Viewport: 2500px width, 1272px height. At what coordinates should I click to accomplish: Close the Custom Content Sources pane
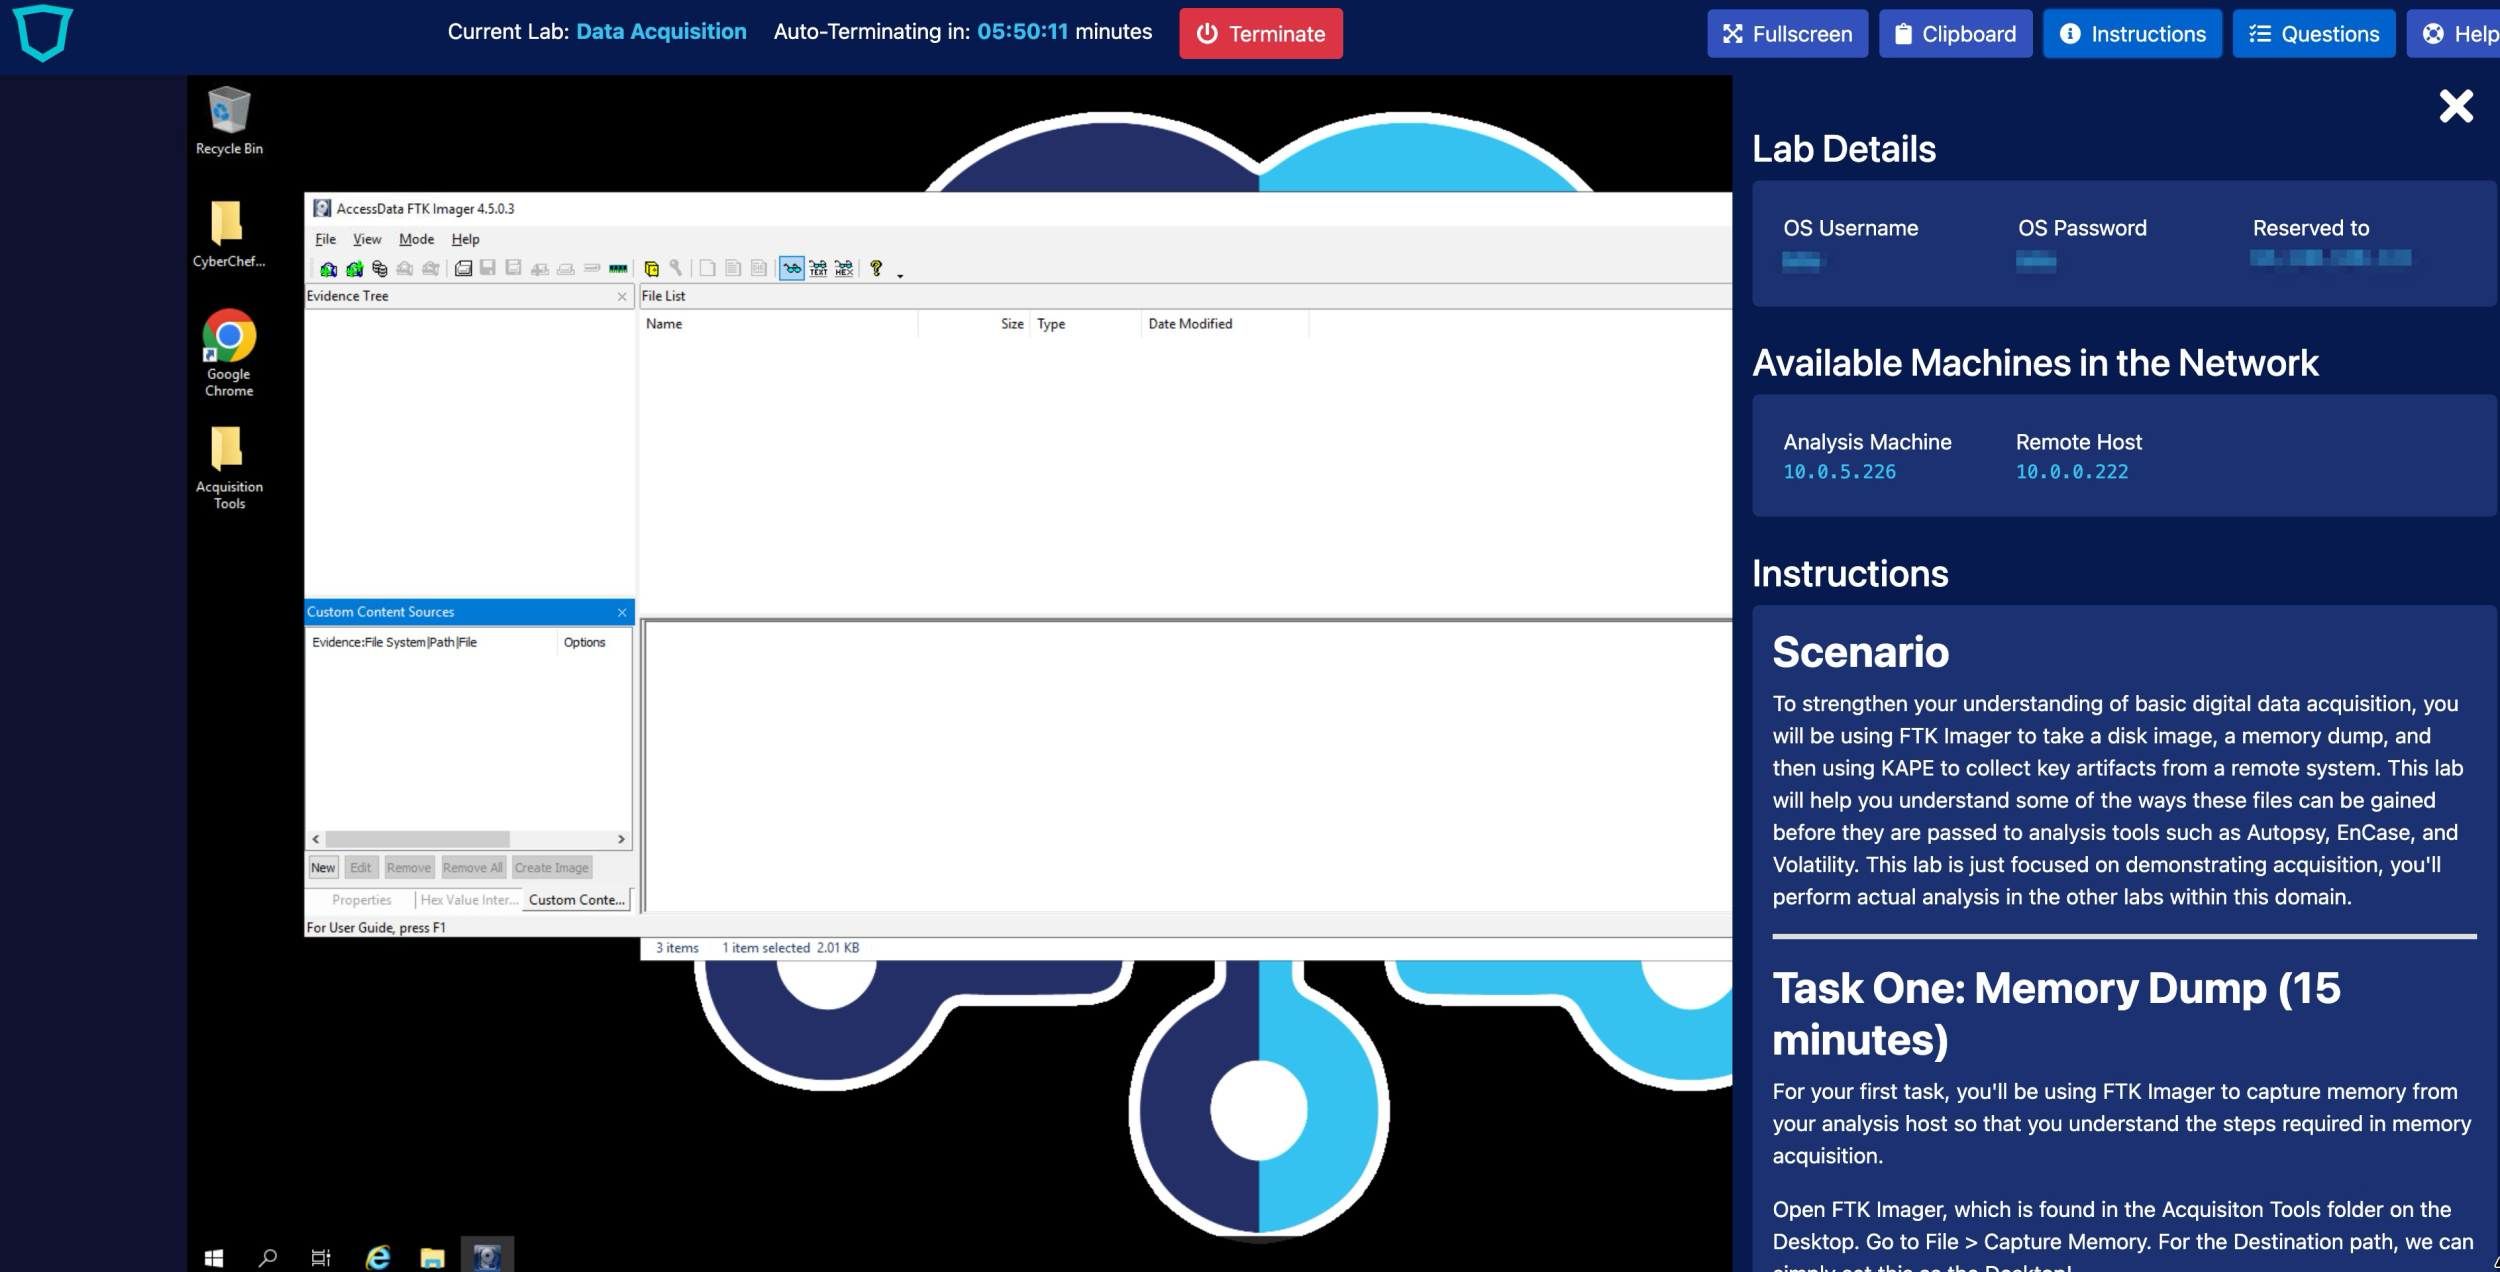pyautogui.click(x=622, y=613)
